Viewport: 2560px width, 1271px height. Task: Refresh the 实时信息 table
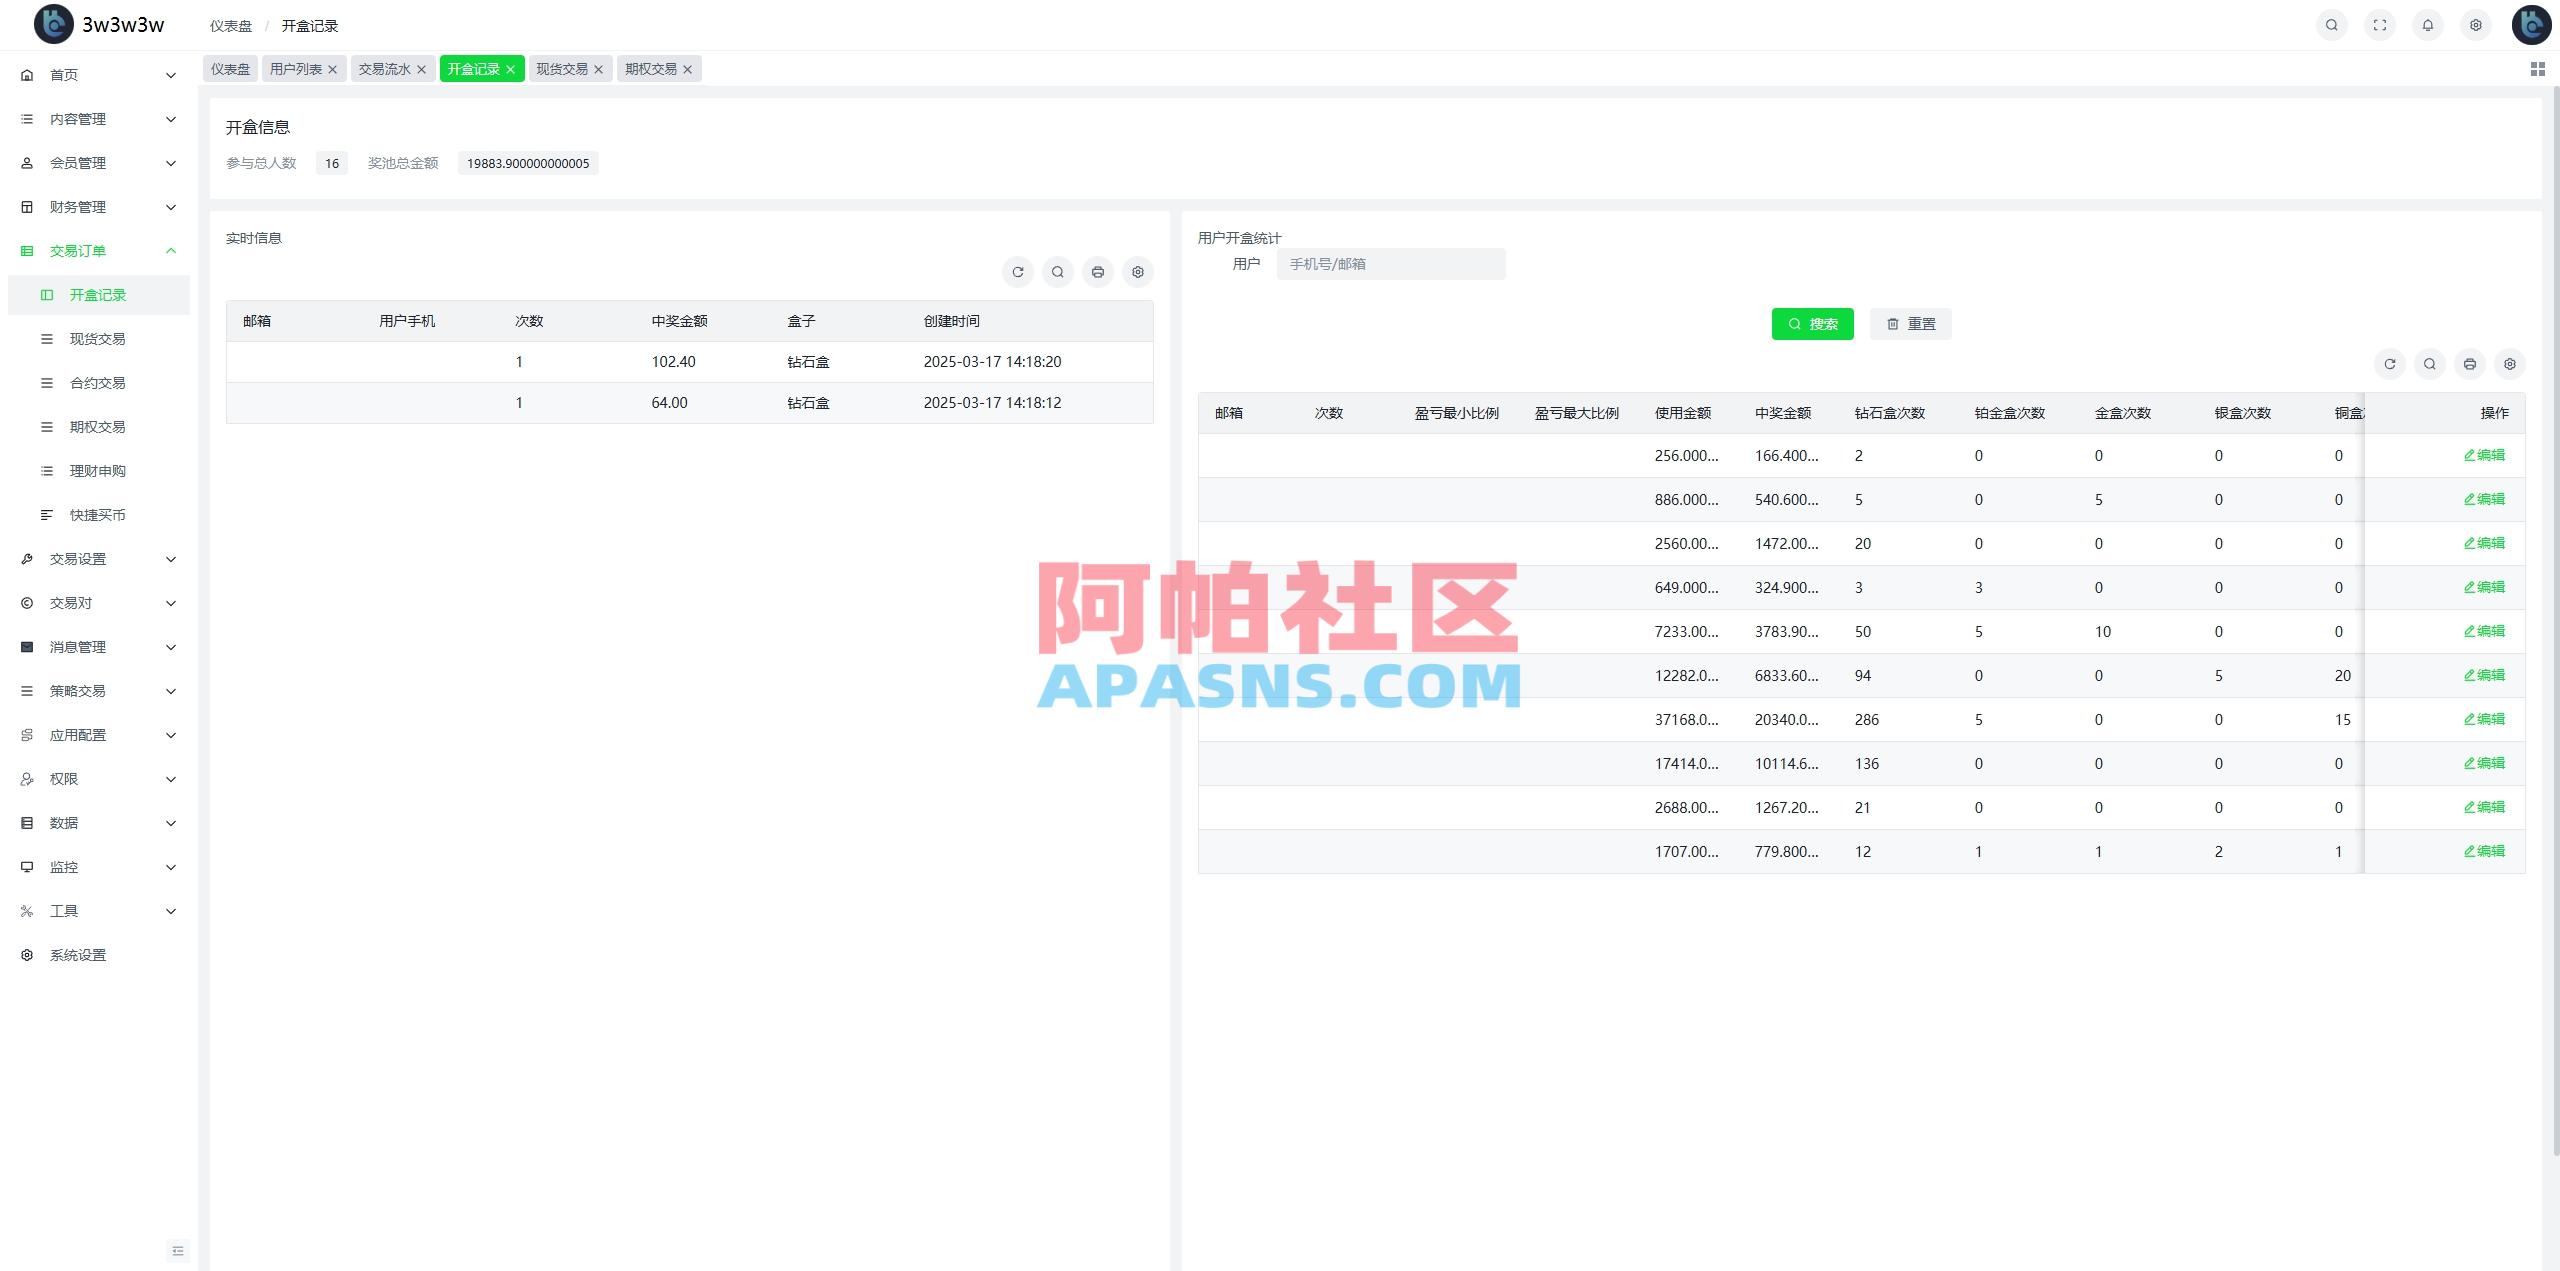[1018, 271]
